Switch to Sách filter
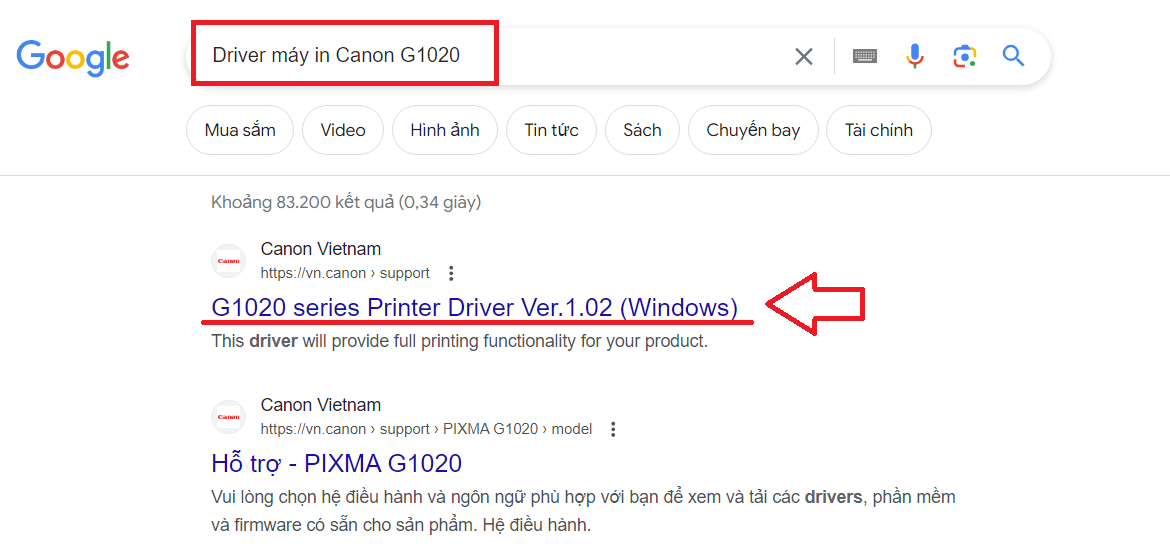Screen dimensions: 1170x557 (642, 130)
